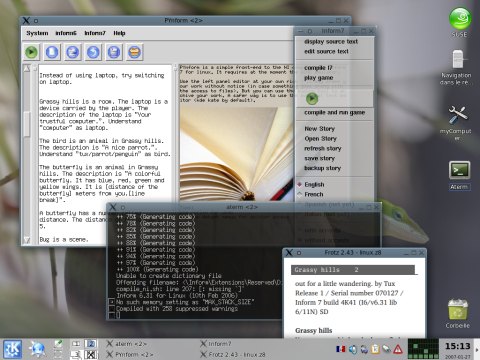Open the Inform6 menu in Pminform
480x360 pixels.
[66, 33]
